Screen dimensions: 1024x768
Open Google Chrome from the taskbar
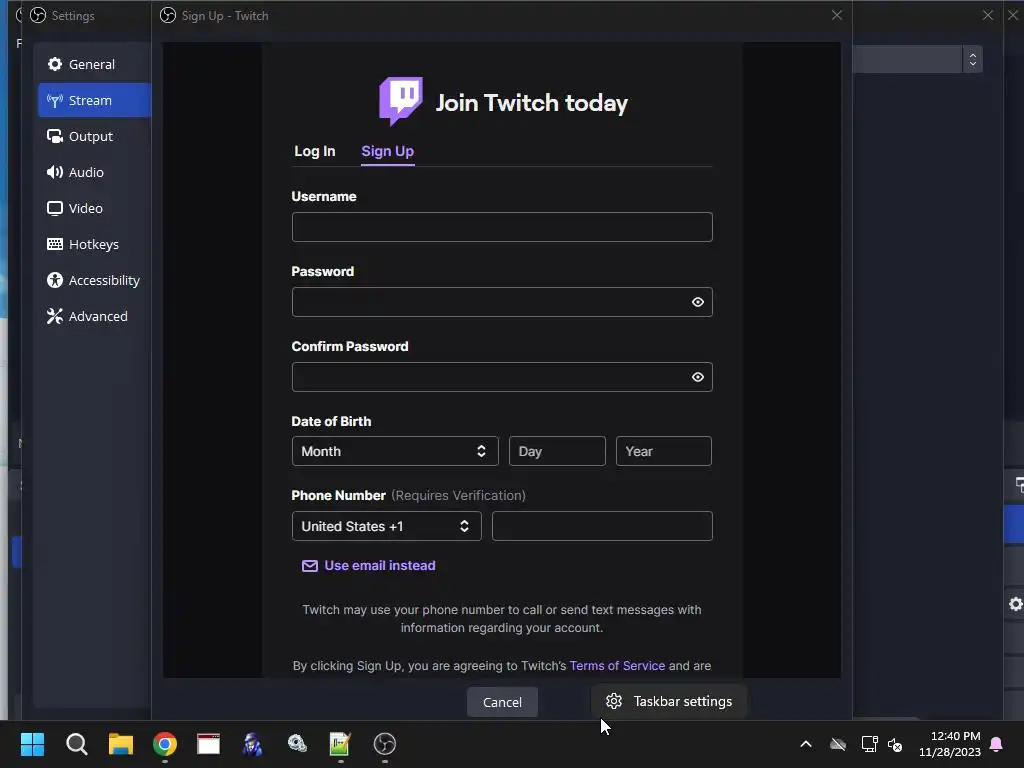click(x=165, y=744)
